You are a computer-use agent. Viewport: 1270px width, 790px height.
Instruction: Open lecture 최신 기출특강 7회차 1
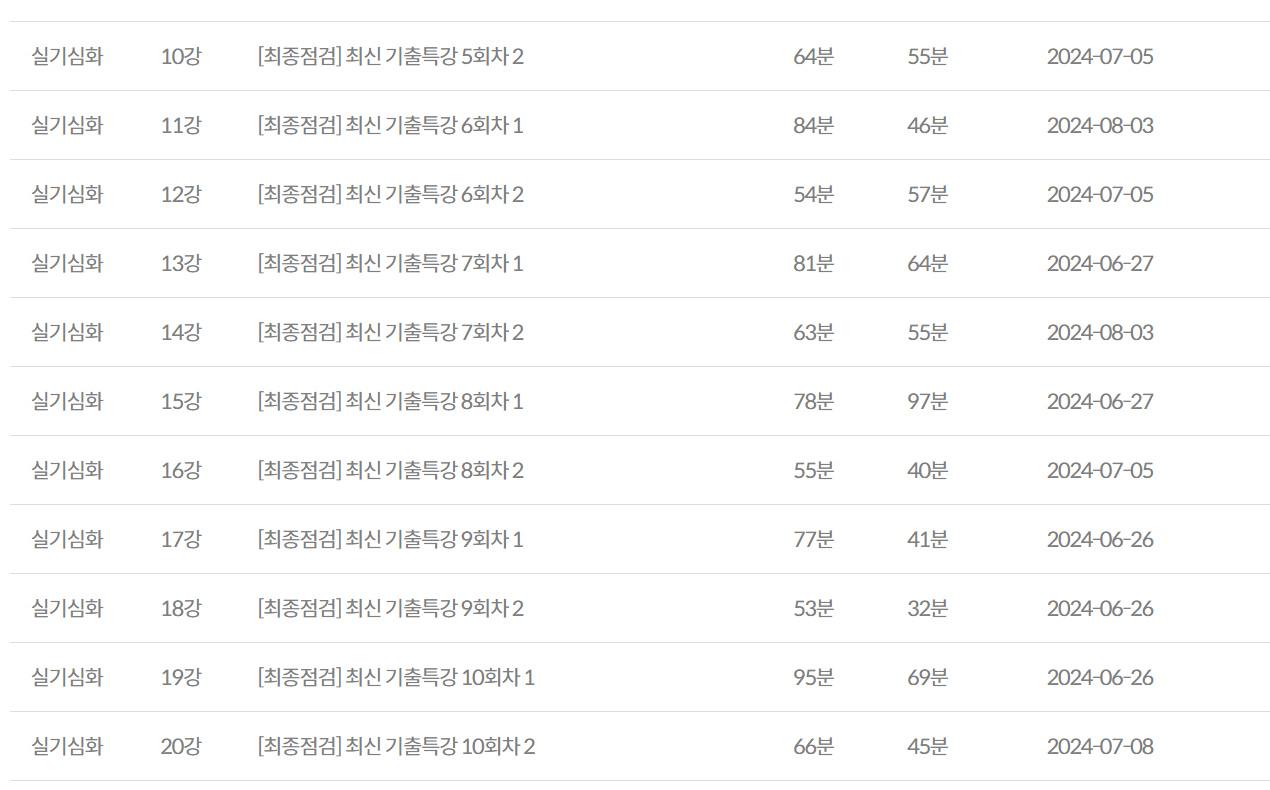(x=390, y=263)
